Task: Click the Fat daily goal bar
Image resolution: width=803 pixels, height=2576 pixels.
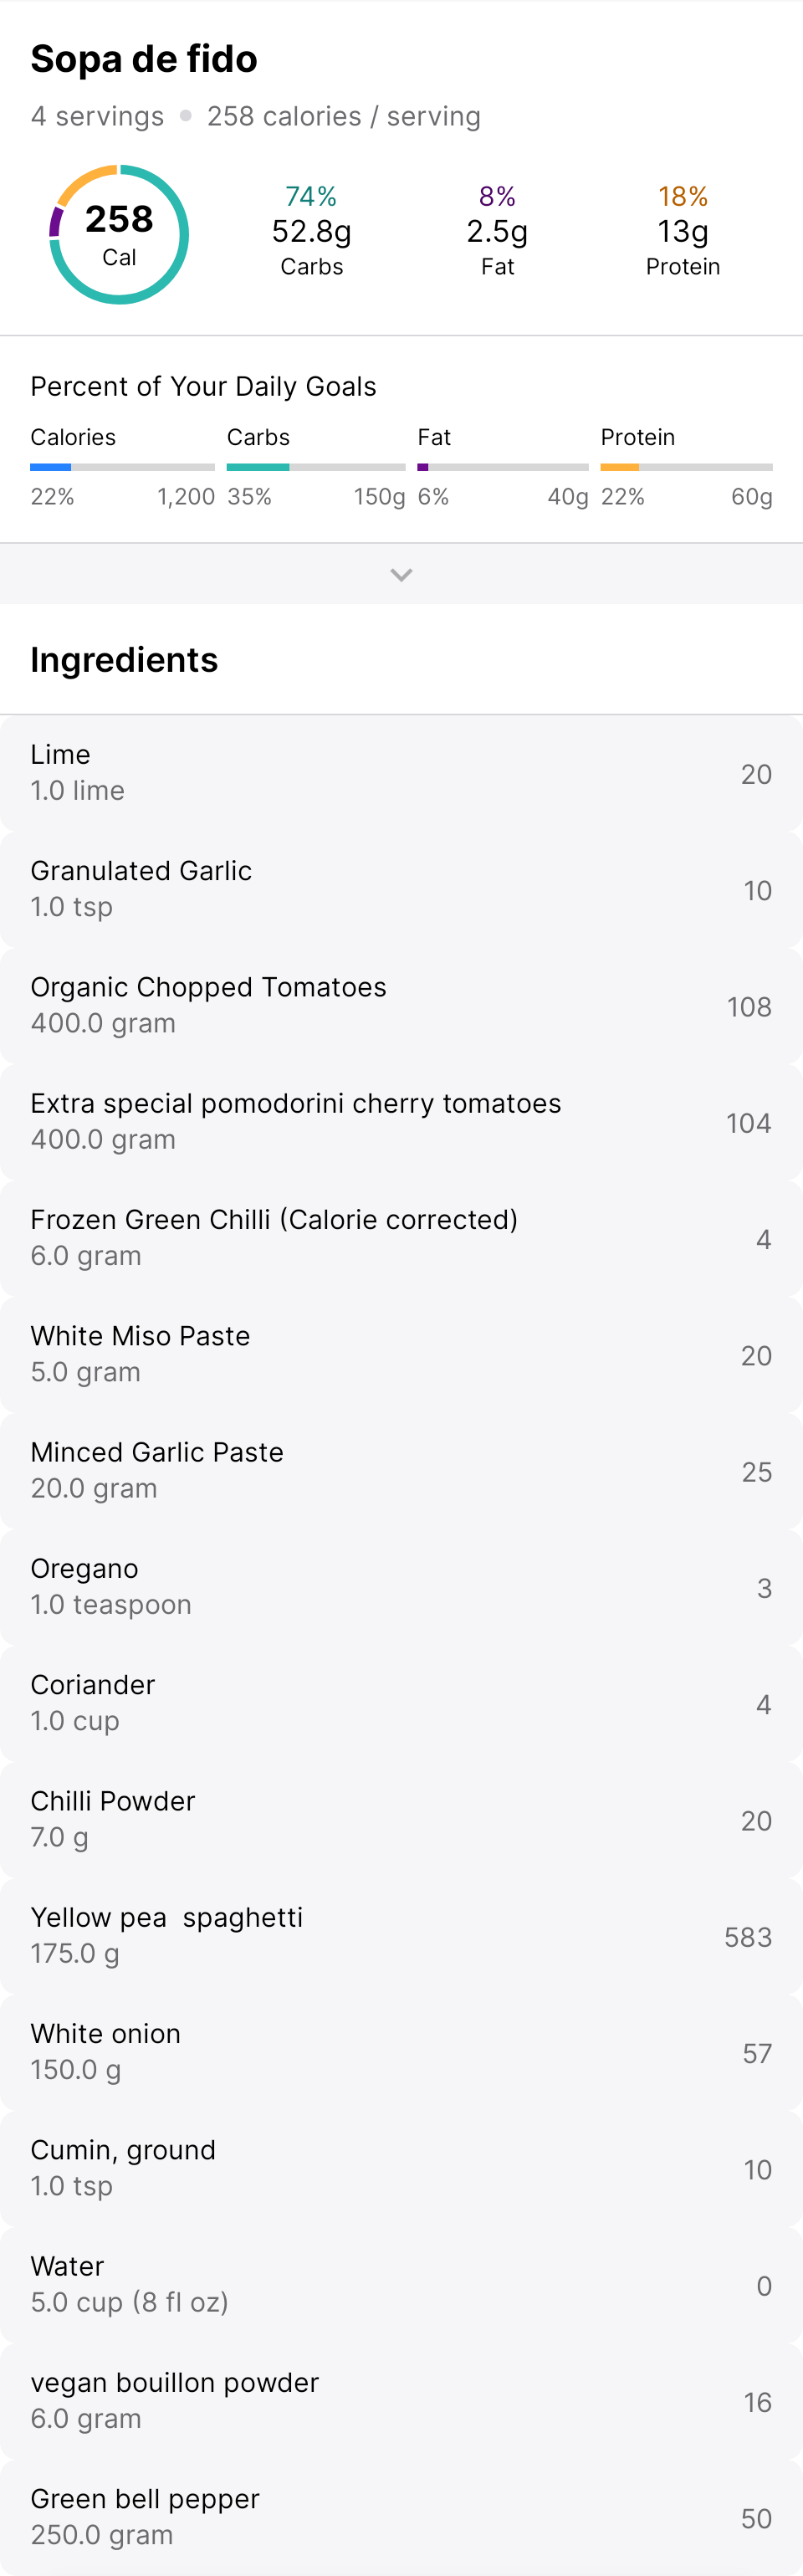Action: point(502,467)
